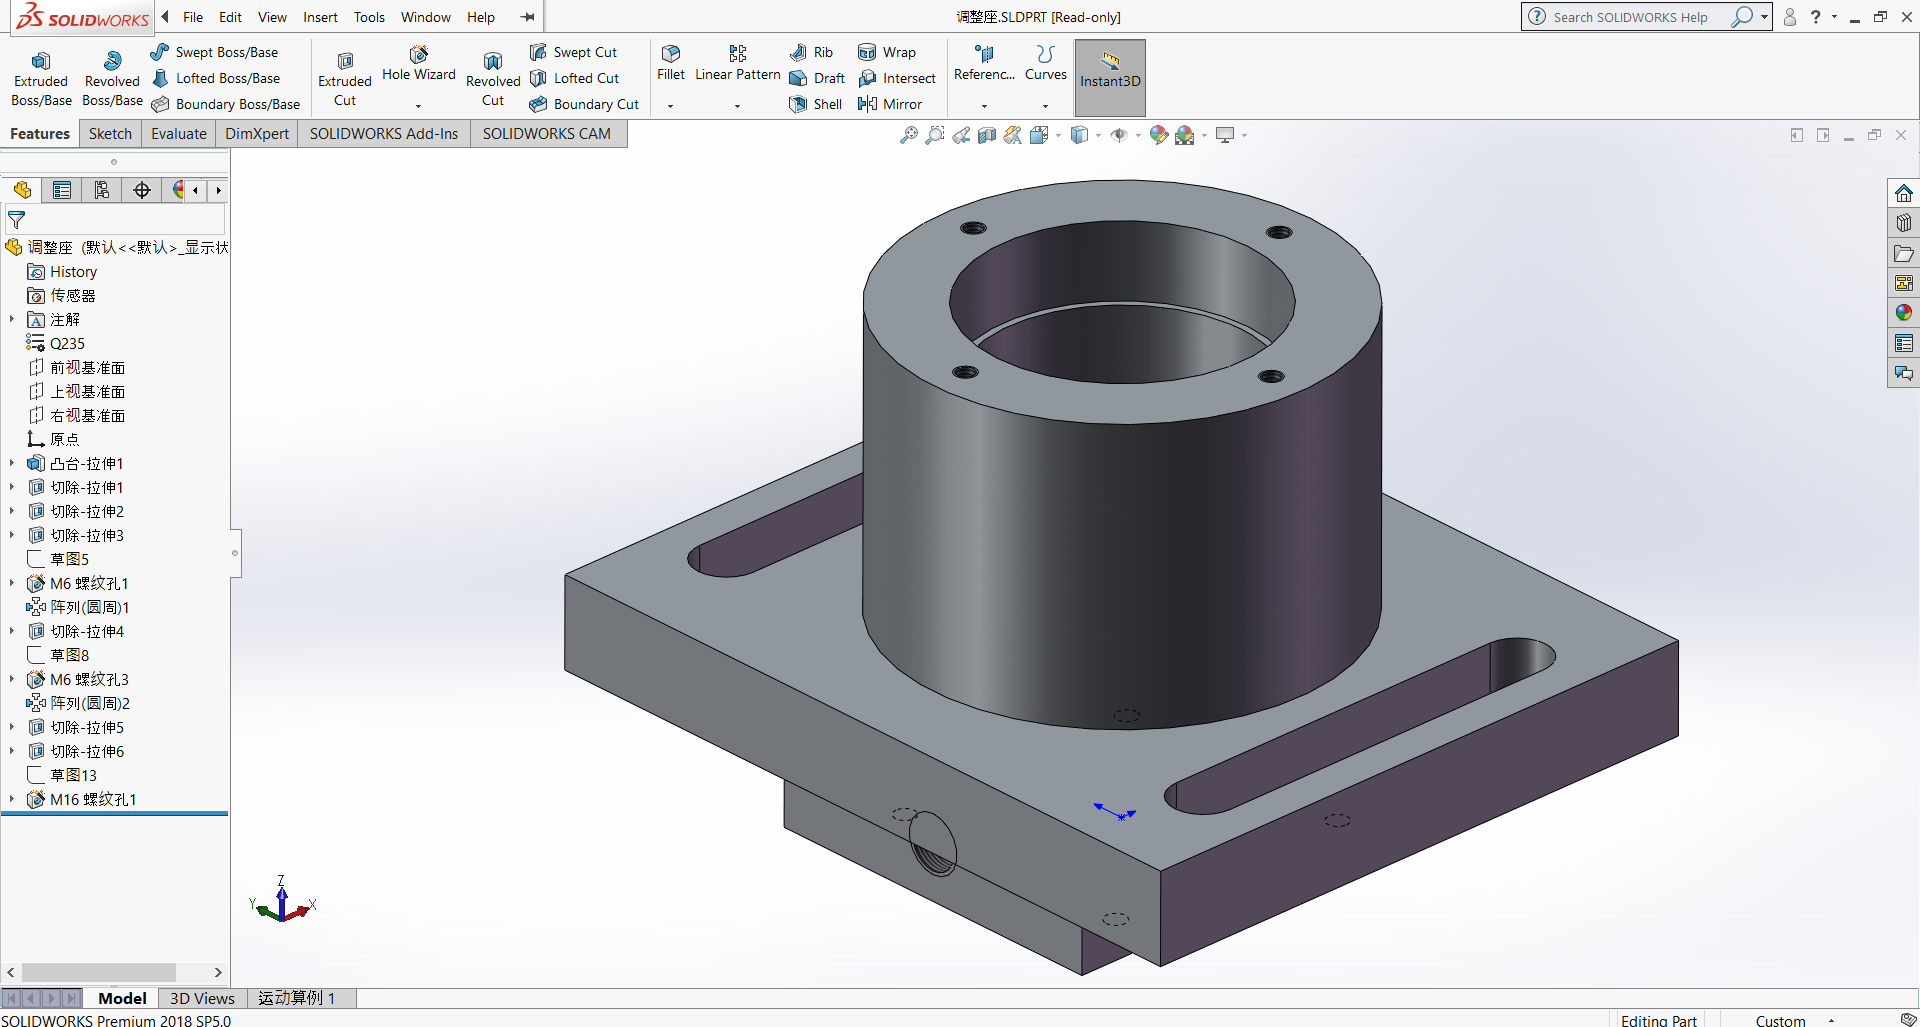Click the Intersect tool

point(897,78)
